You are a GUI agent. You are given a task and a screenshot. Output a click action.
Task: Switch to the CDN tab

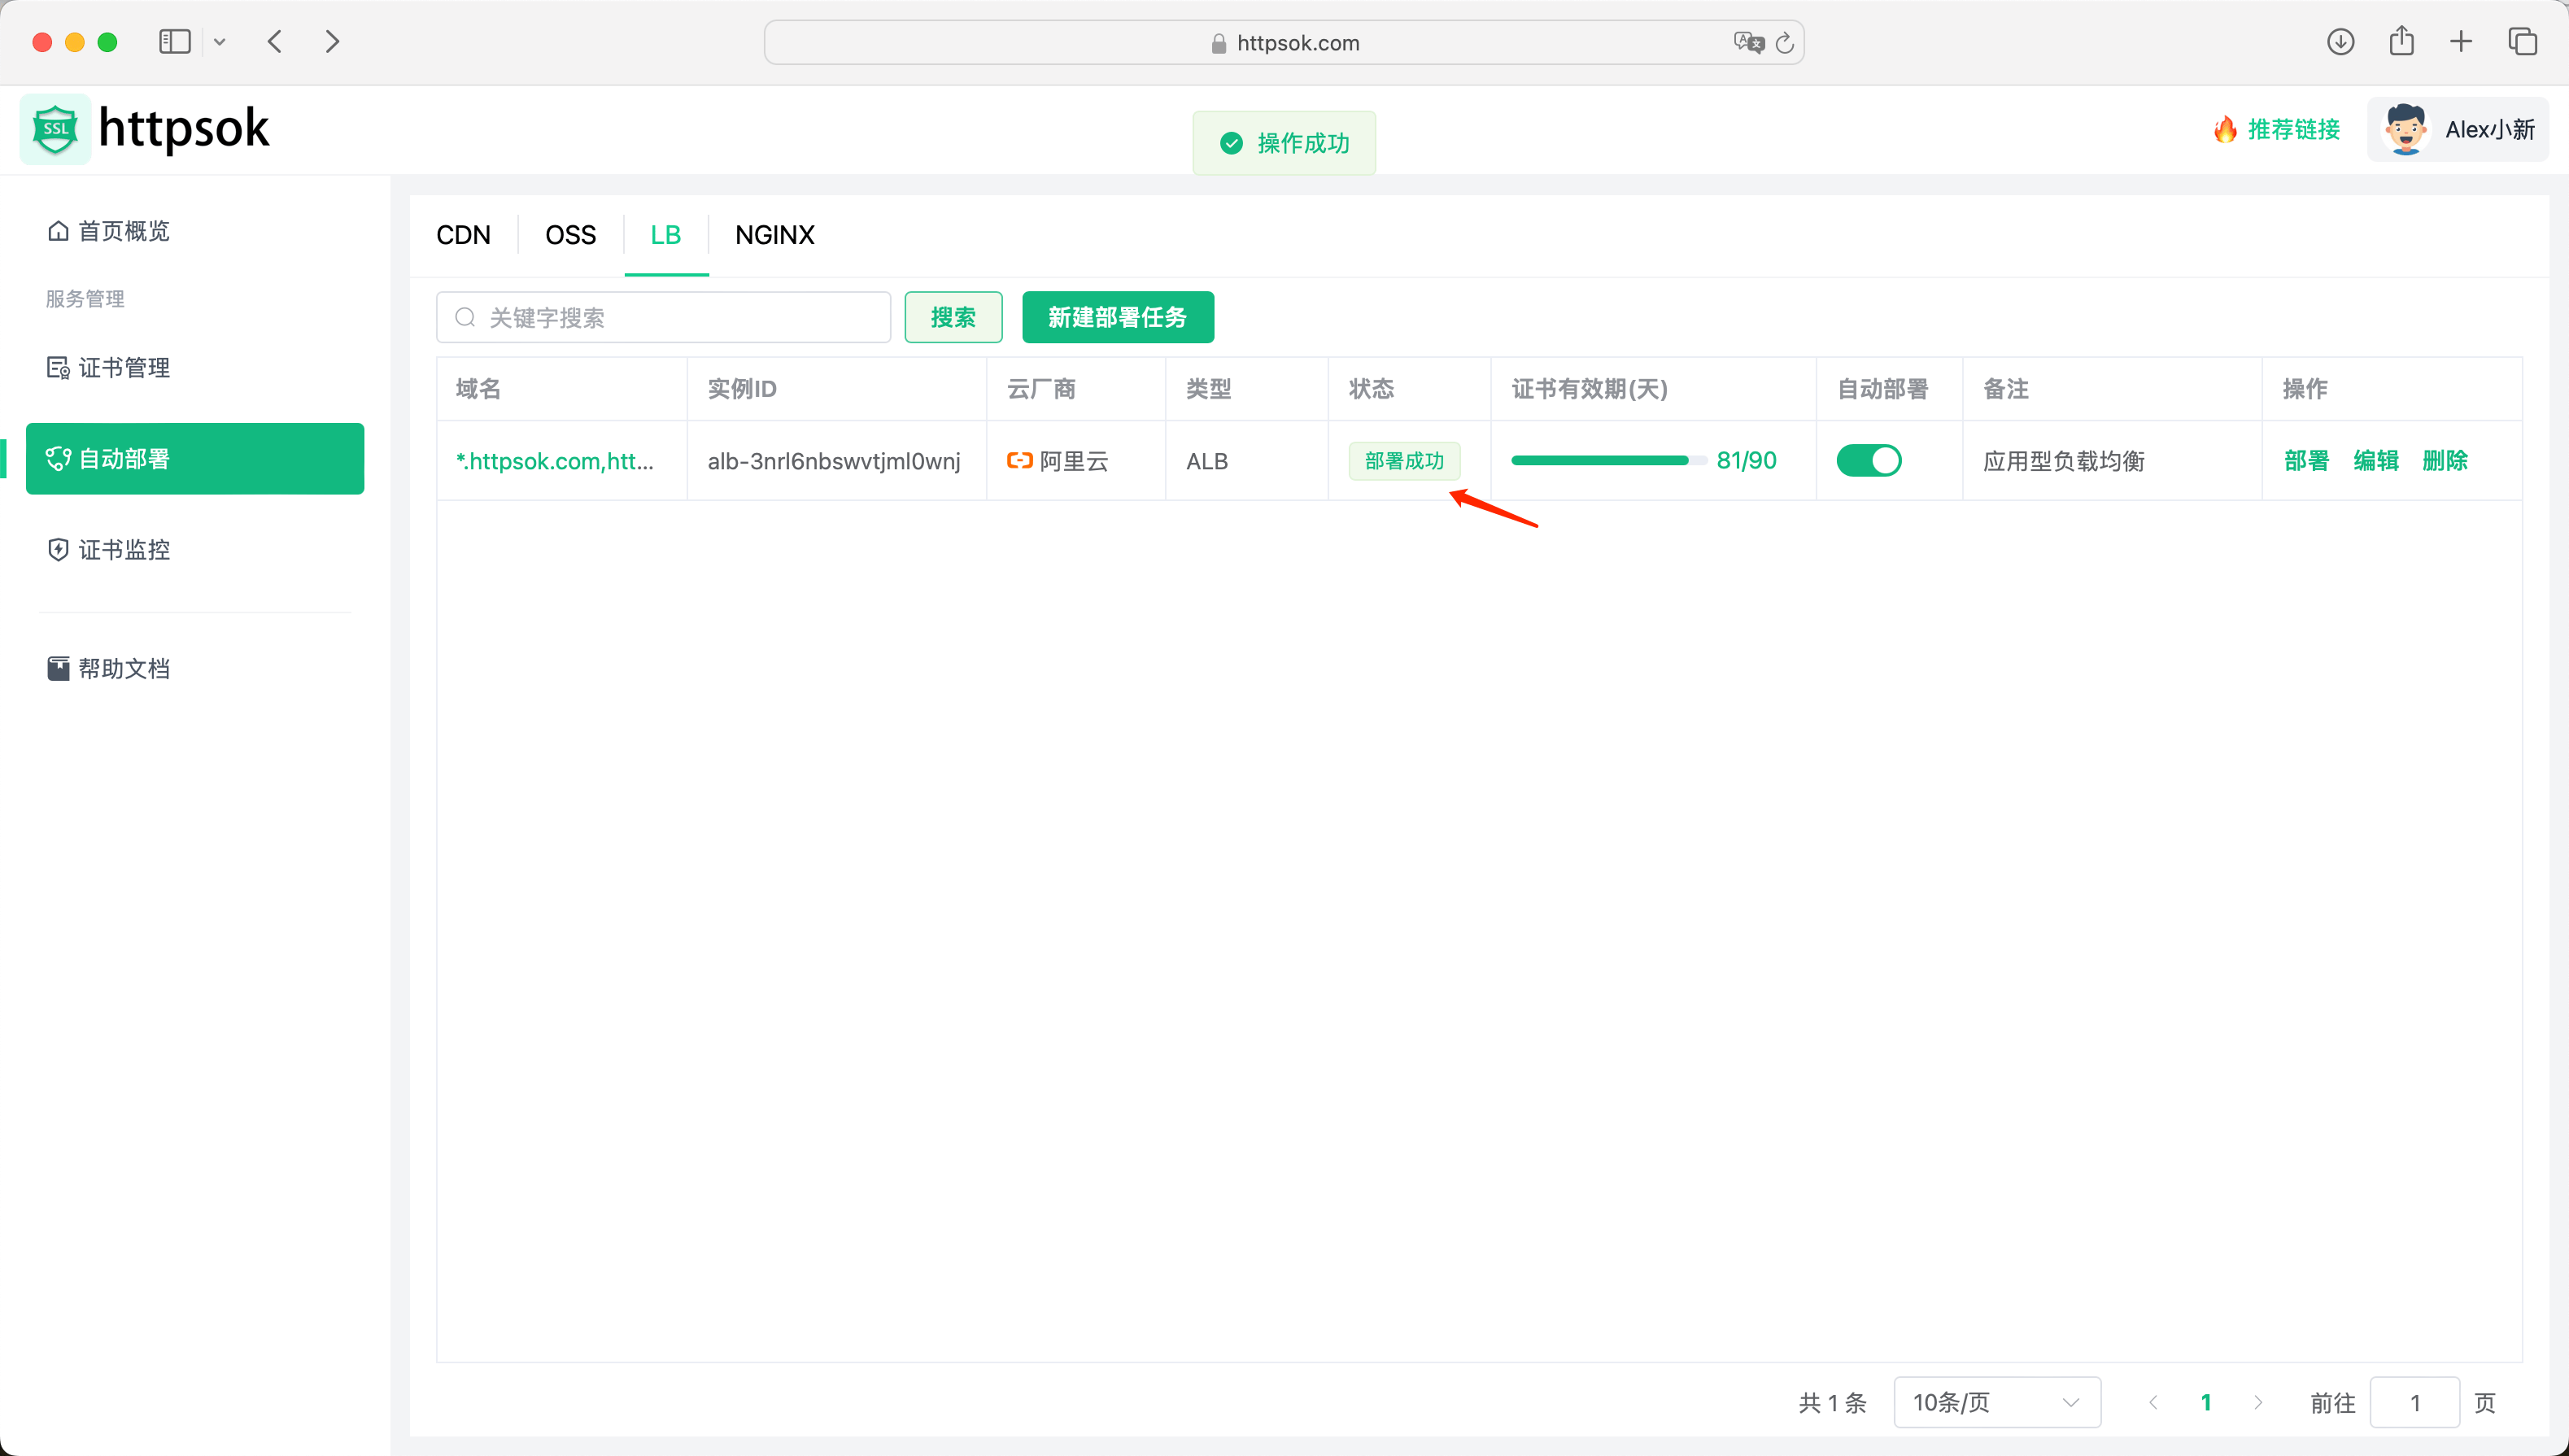coord(463,234)
